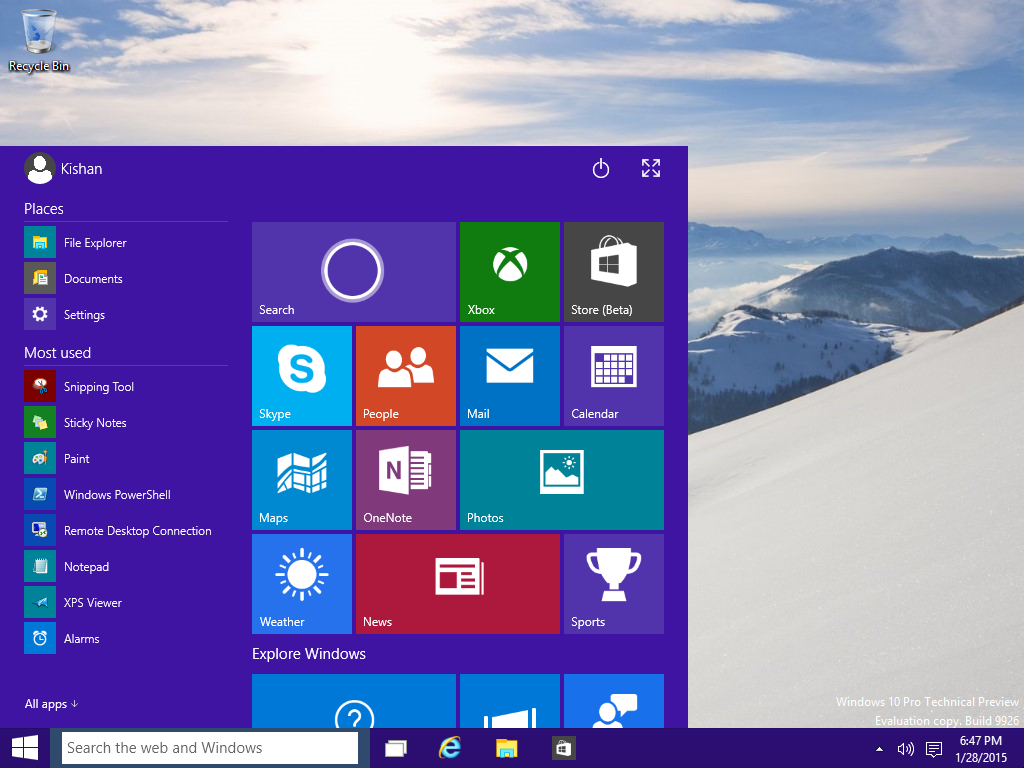Launch the Skype tile
The width and height of the screenshot is (1024, 768).
[x=302, y=376]
